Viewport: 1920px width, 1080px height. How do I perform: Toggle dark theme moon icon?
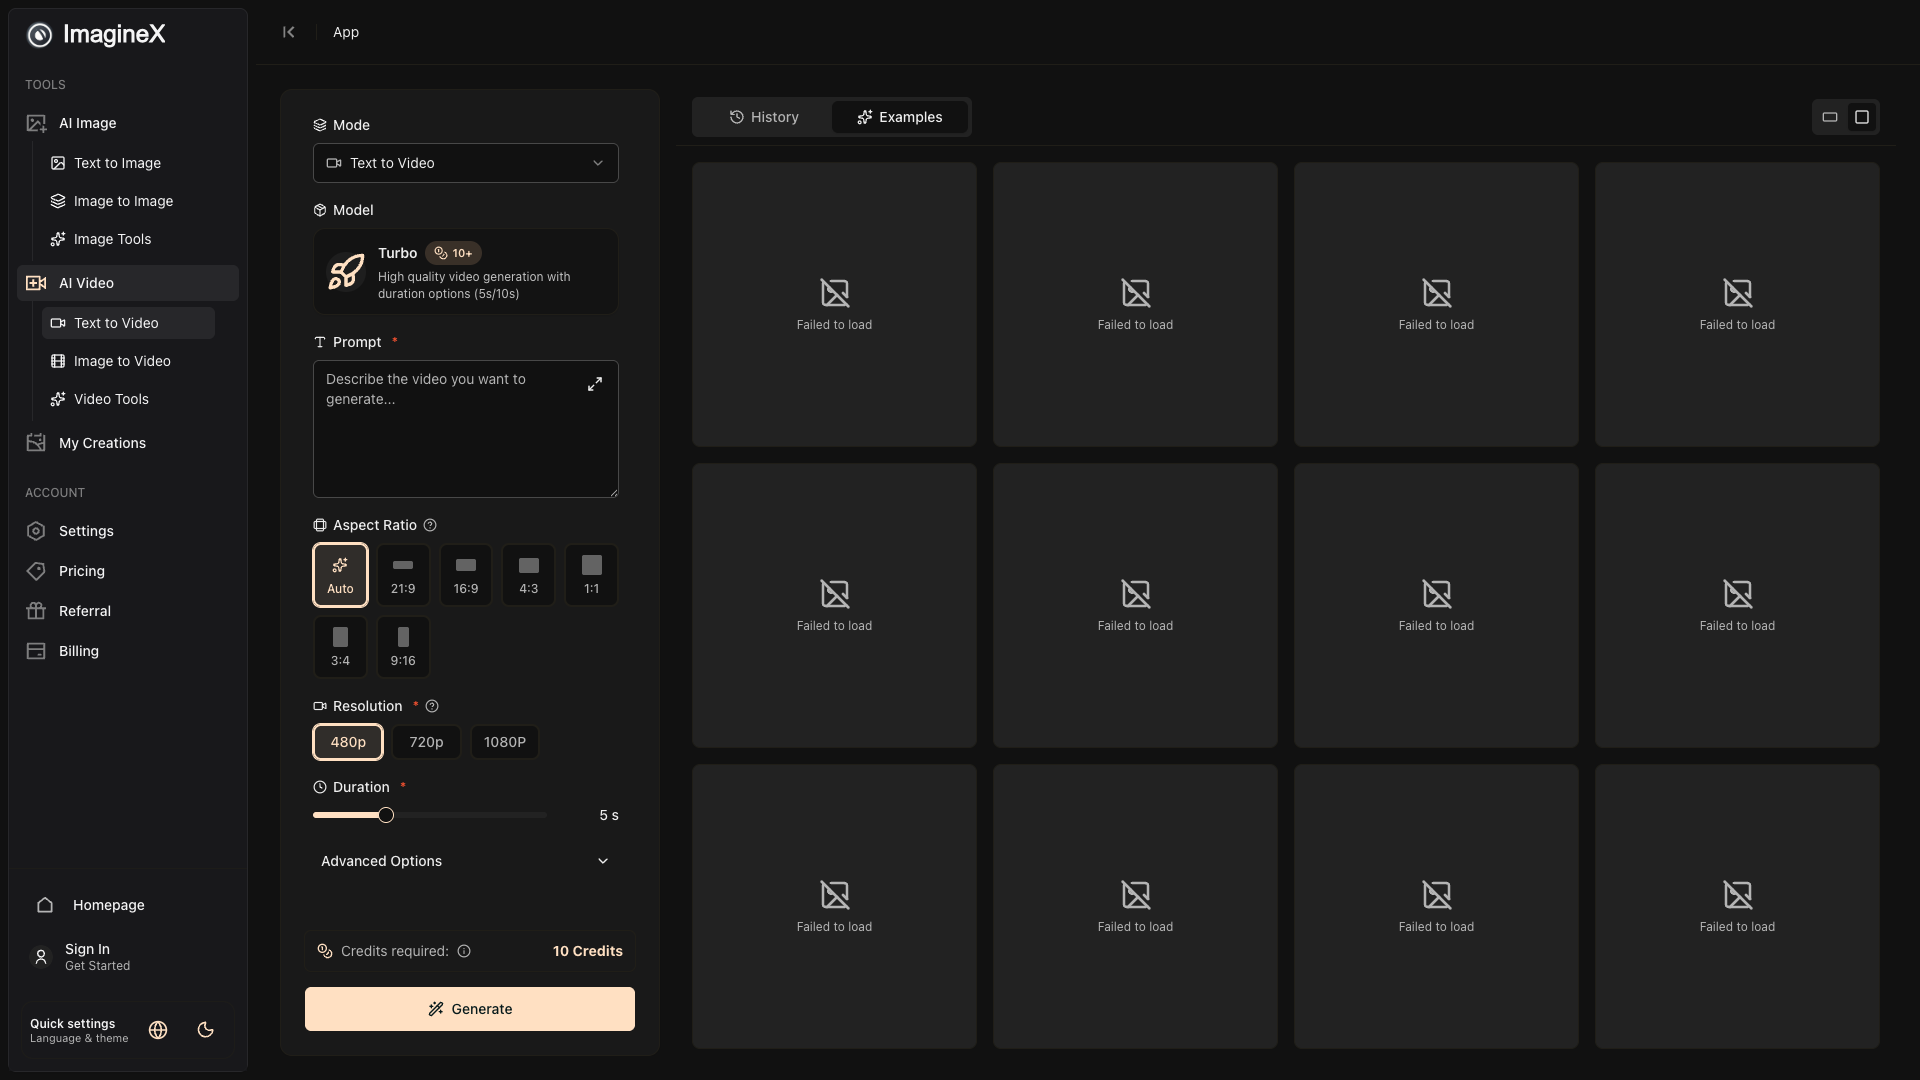pos(206,1030)
